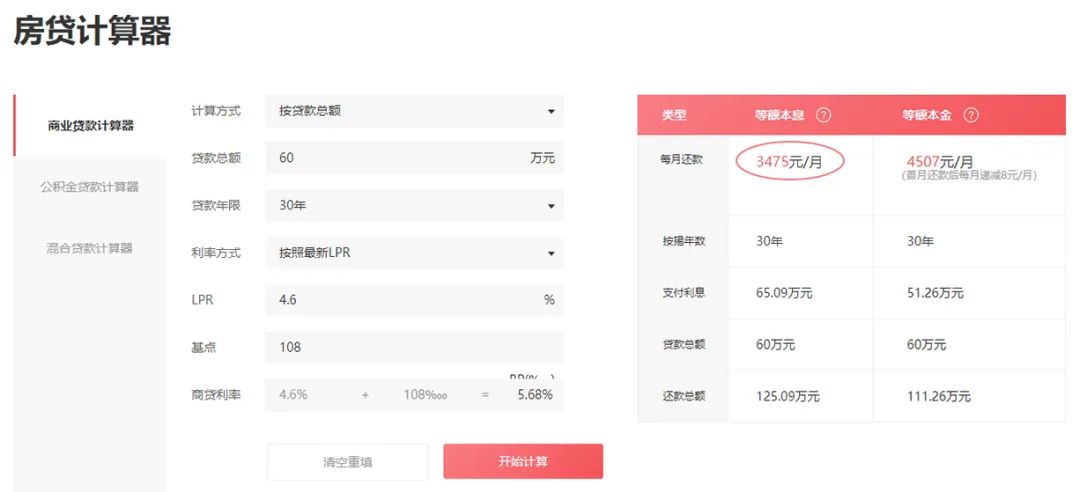Click help icon next to 等额本金
The image size is (1080, 492).
click(970, 115)
